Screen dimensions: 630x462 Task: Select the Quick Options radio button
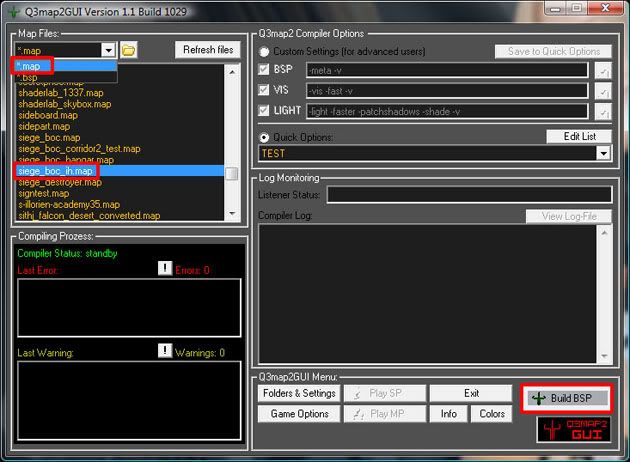[264, 138]
